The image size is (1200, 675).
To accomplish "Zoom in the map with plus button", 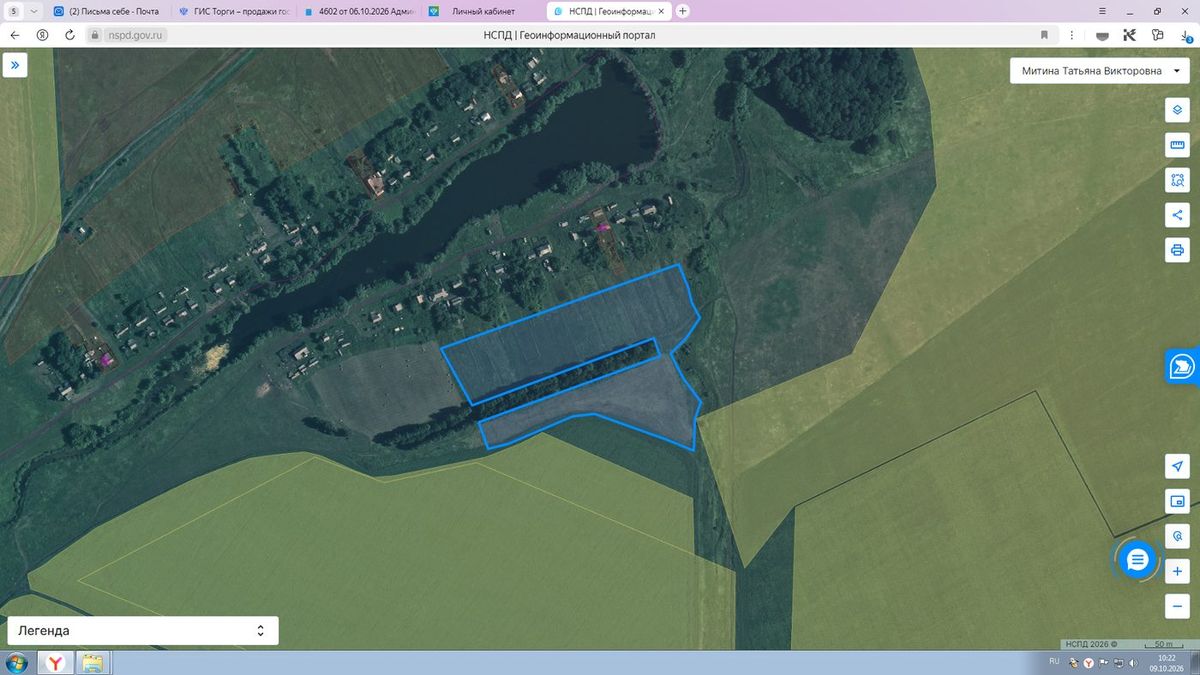I will coord(1177,571).
